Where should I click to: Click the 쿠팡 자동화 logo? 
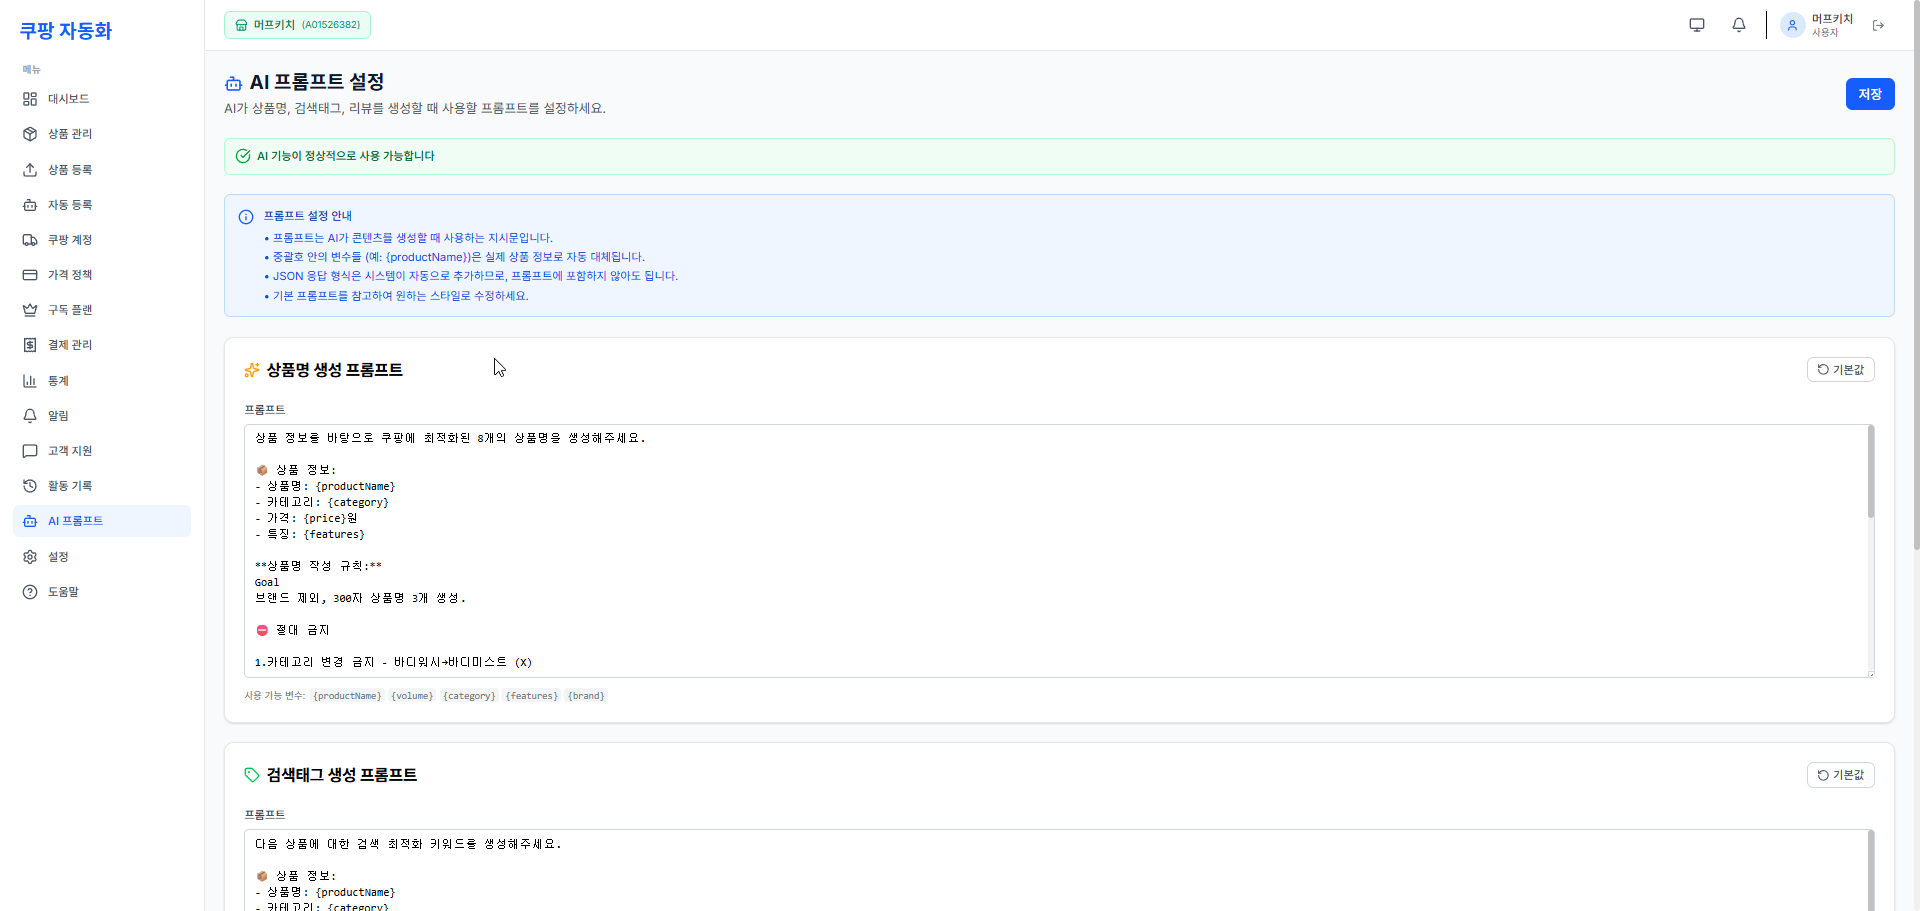click(x=66, y=31)
